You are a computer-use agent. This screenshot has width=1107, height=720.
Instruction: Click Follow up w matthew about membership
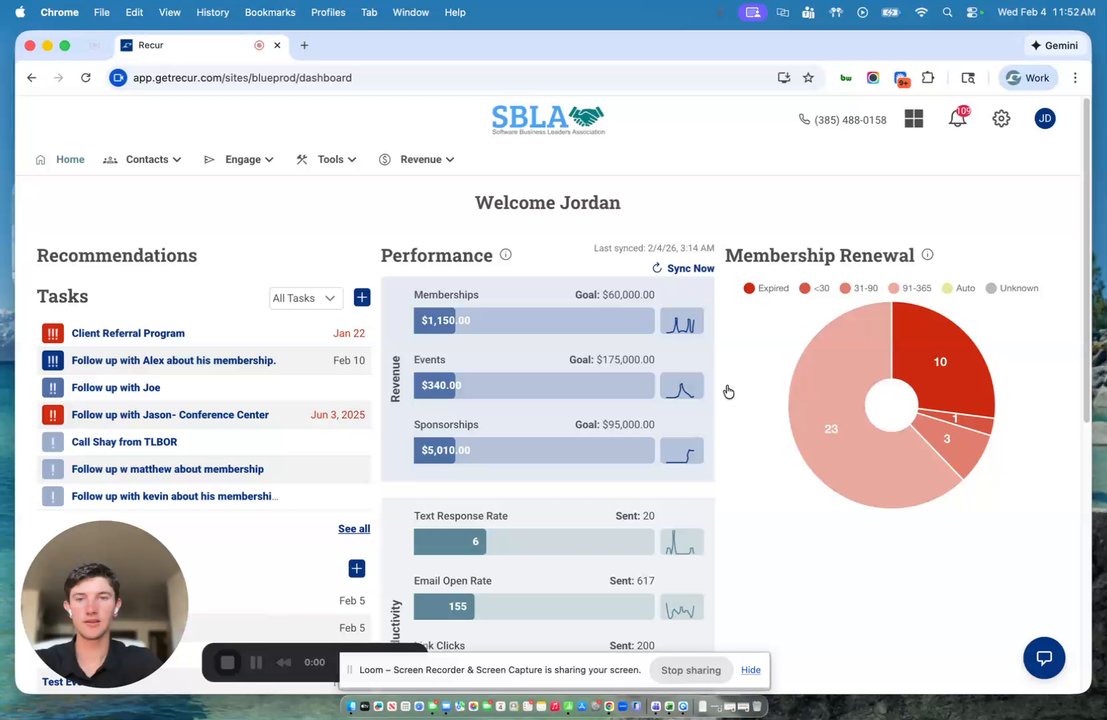(x=167, y=469)
